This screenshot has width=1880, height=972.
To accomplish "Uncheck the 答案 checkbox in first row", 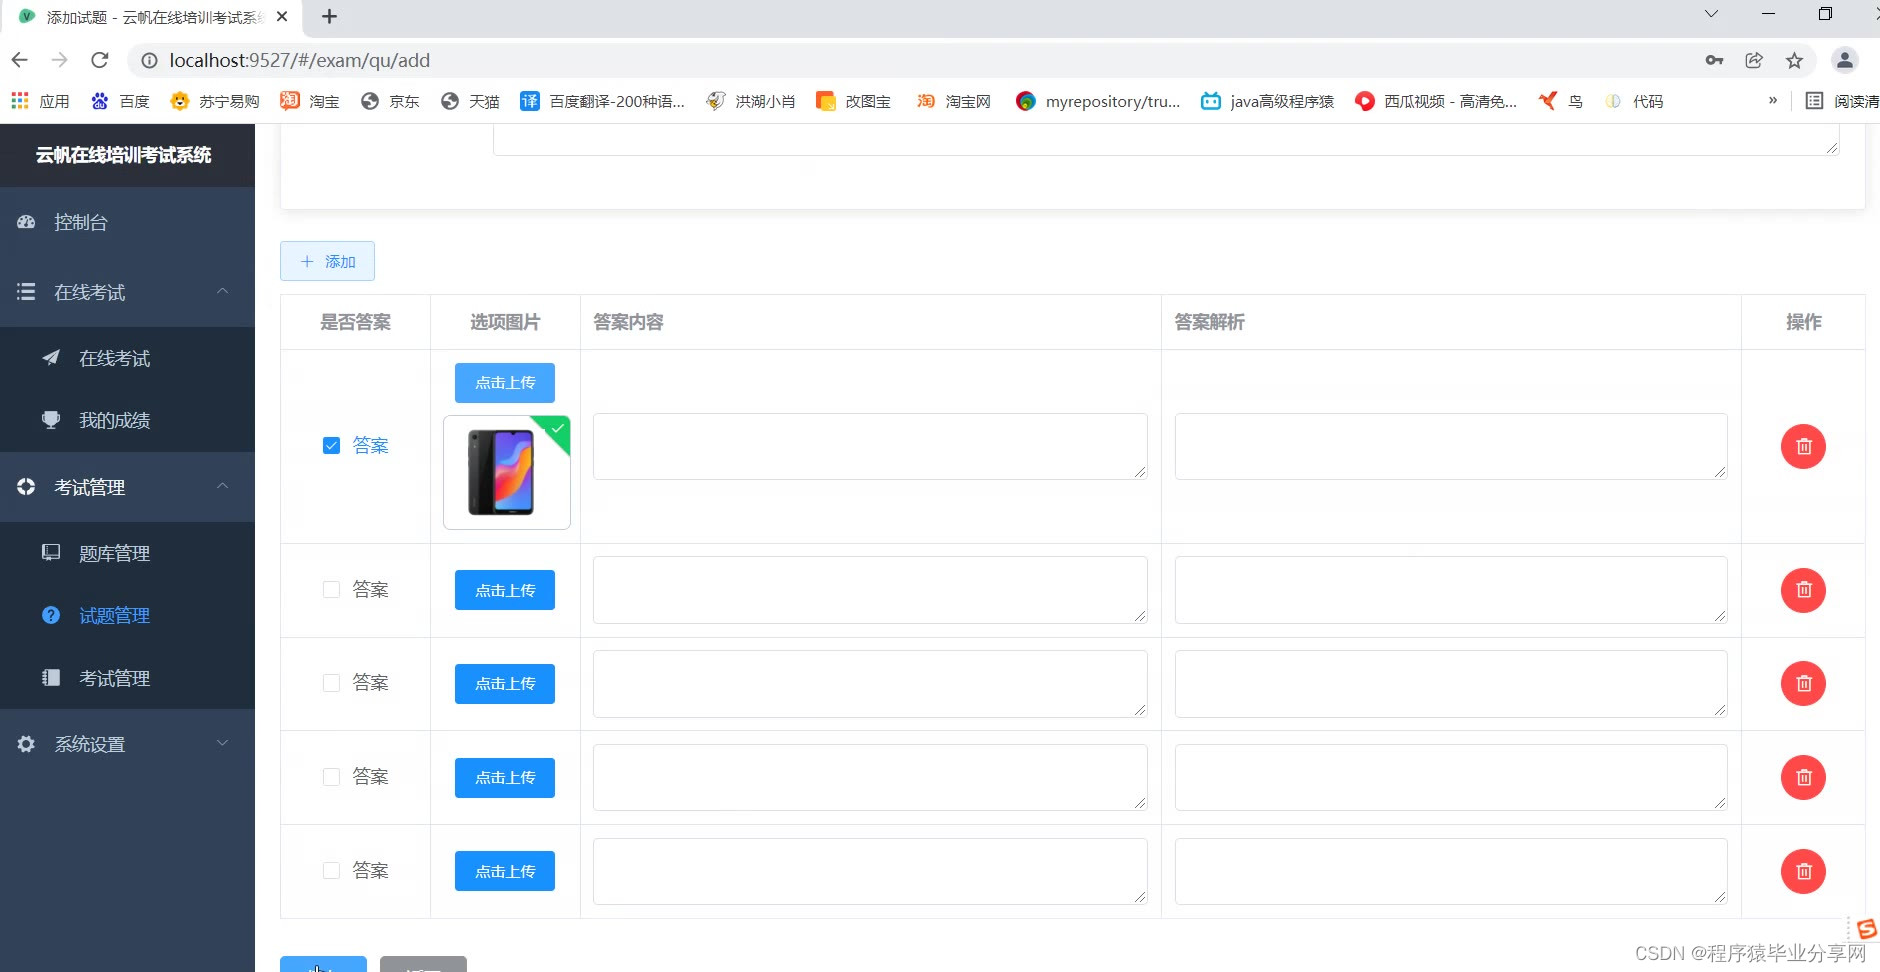I will 331,446.
